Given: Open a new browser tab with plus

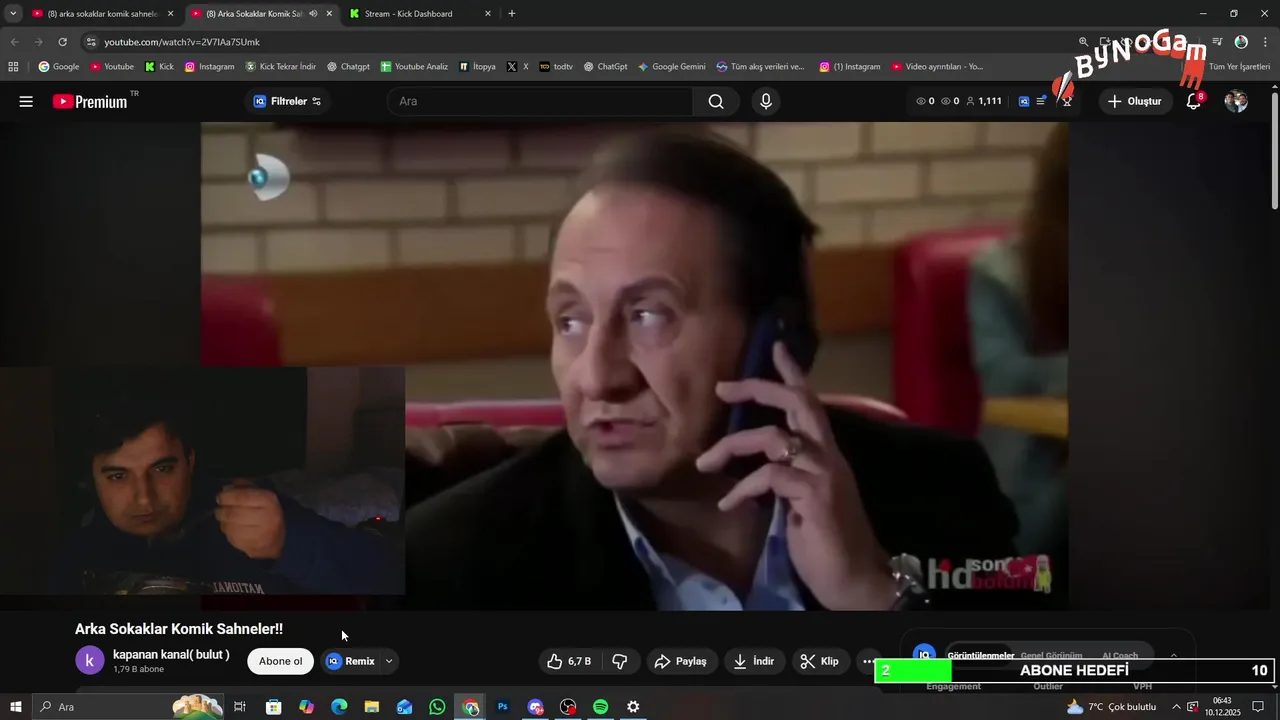Looking at the screenshot, I should point(512,14).
